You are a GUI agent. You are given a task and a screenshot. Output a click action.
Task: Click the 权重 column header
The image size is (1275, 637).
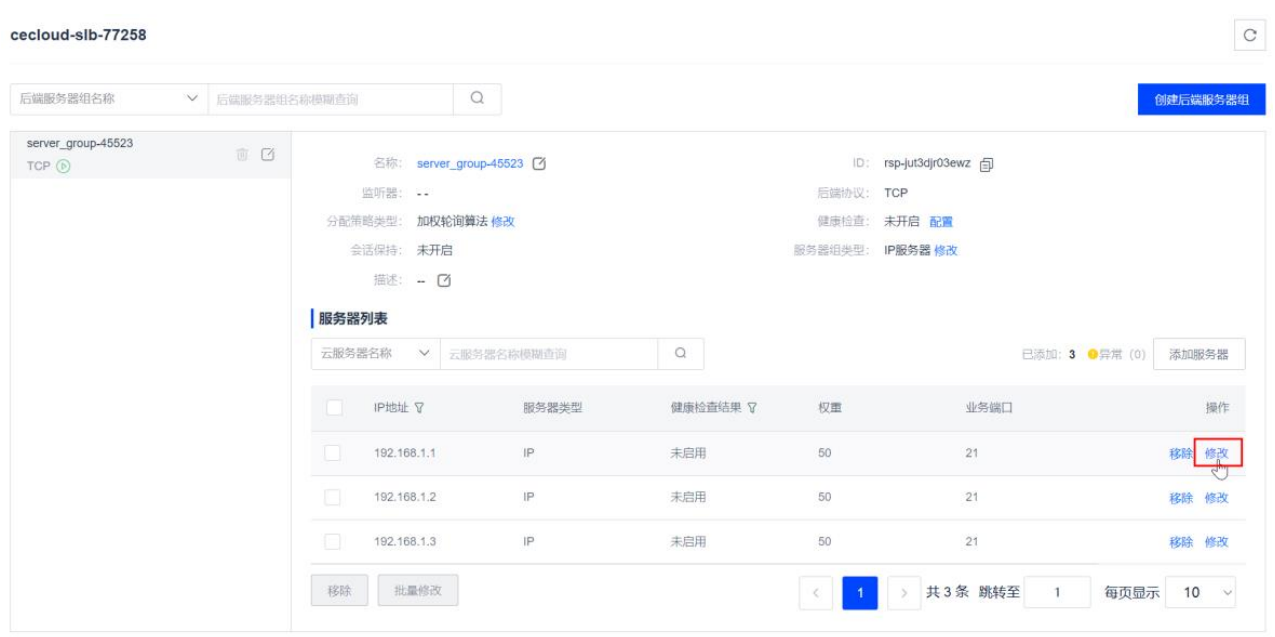pyautogui.click(x=830, y=408)
